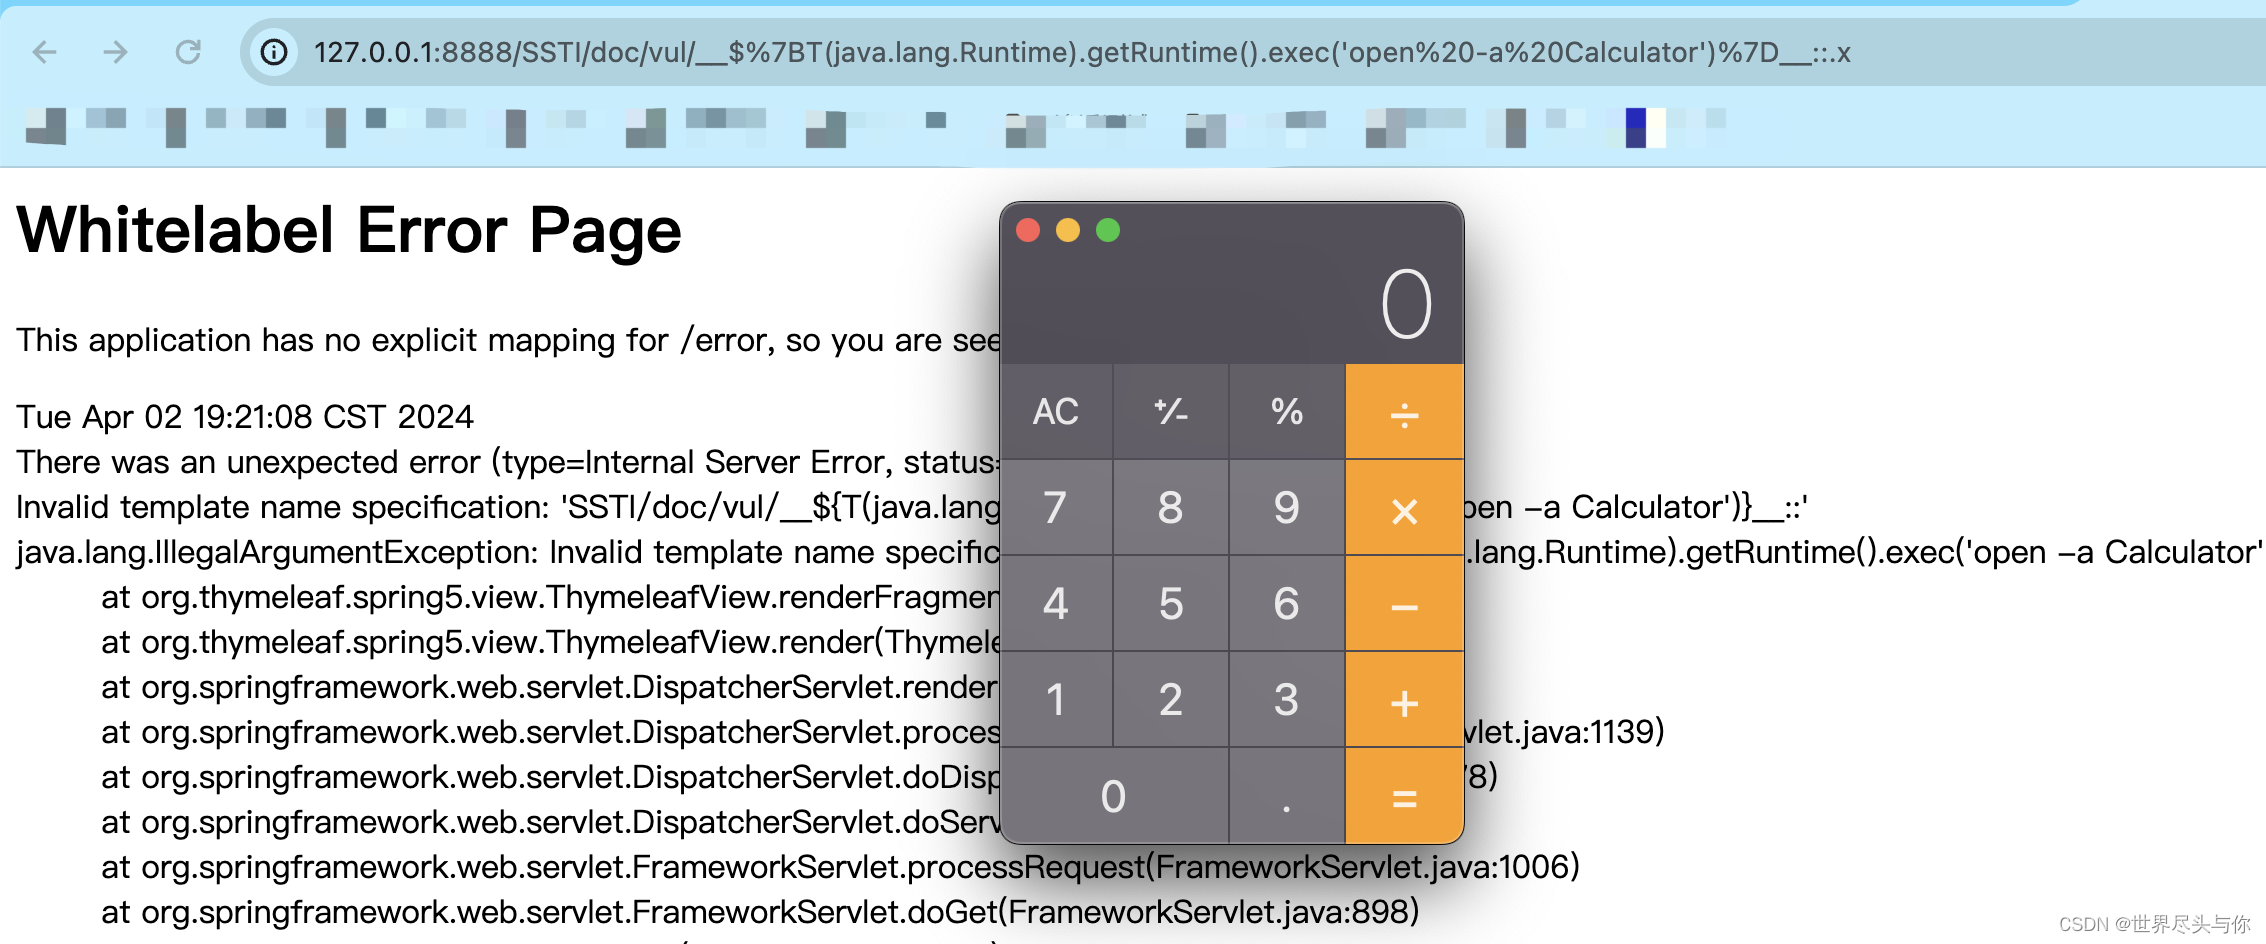
Task: Tap digit 1 on the Calculator
Action: (1056, 700)
